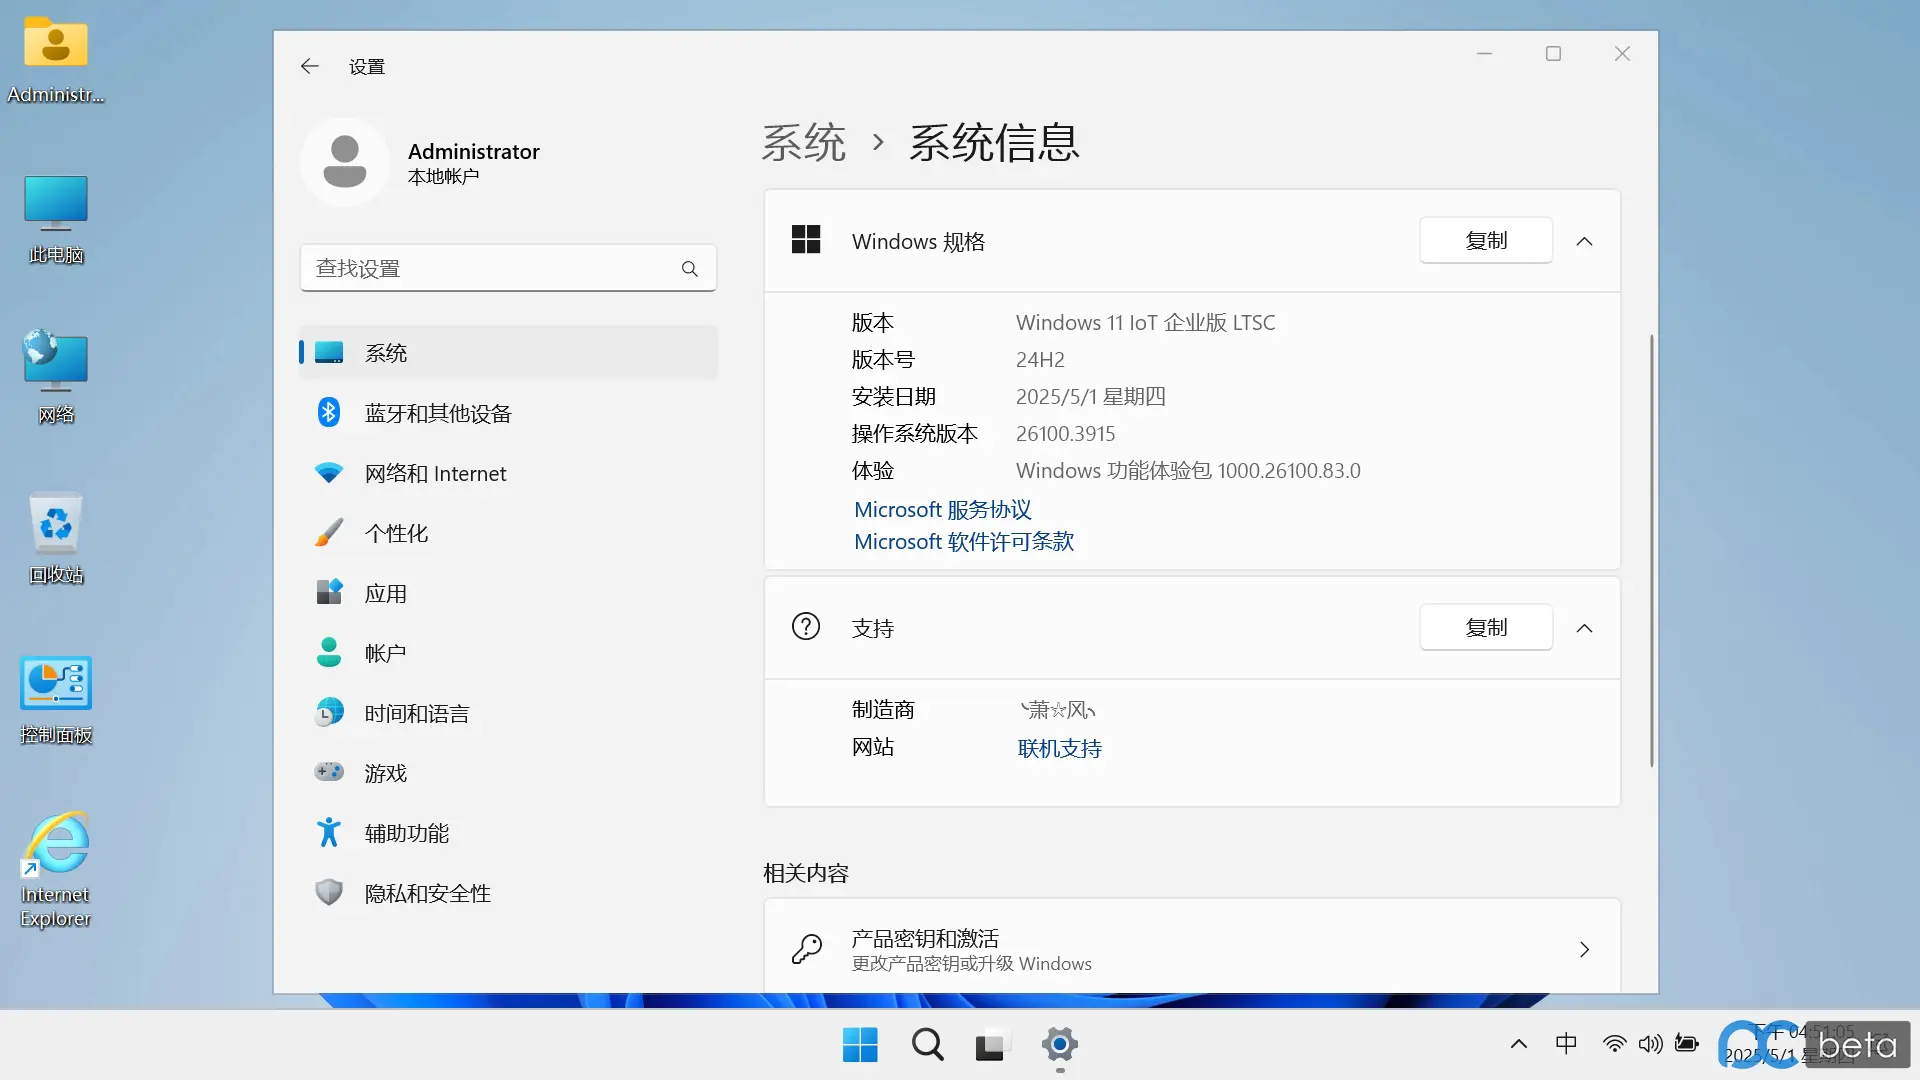
Task: Select the 网络 desktop icon
Action: point(56,378)
